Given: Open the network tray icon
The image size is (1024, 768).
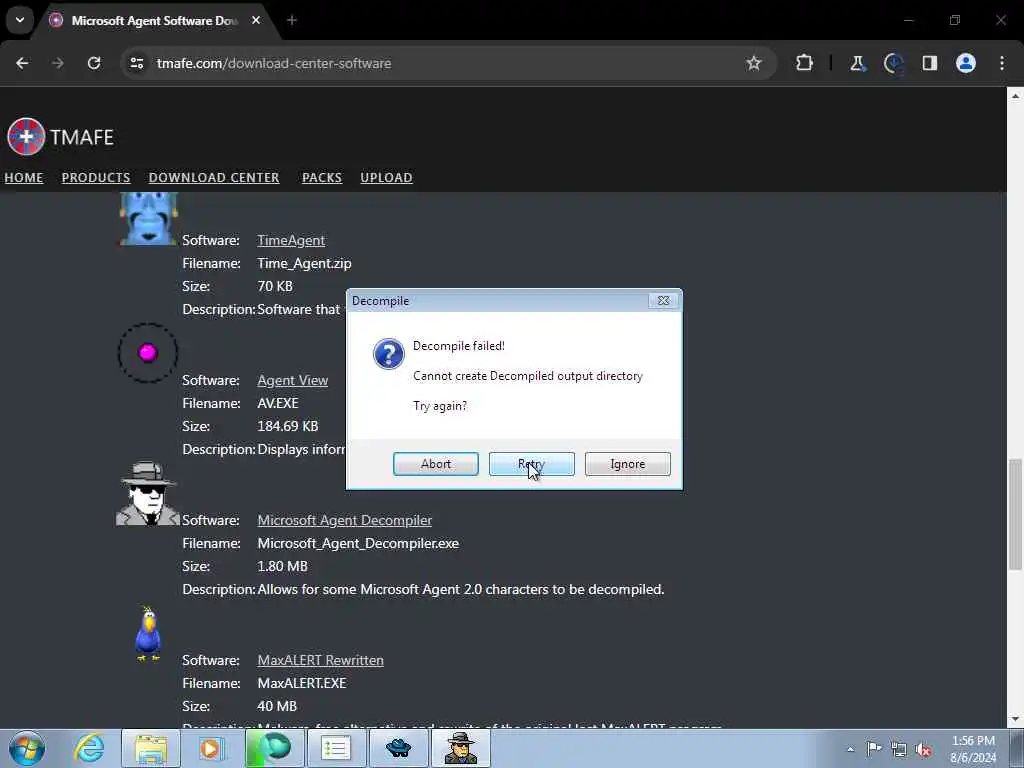Looking at the screenshot, I should (899, 749).
